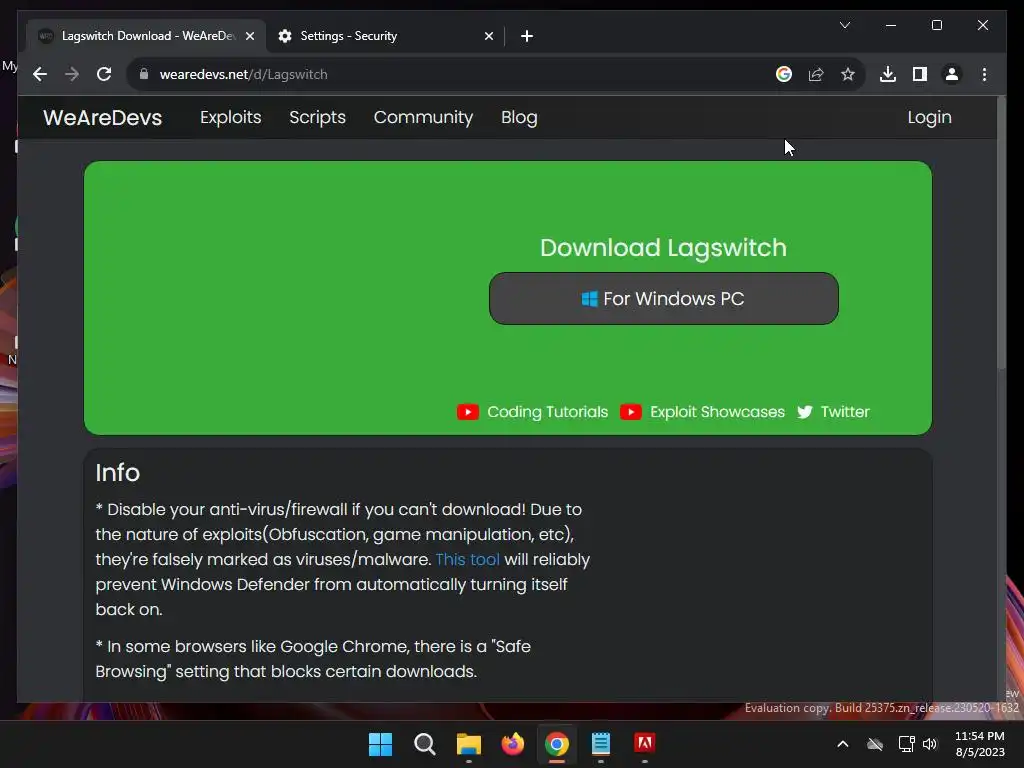The image size is (1024, 768).
Task: Bookmark this page with the star icon
Action: point(848,74)
